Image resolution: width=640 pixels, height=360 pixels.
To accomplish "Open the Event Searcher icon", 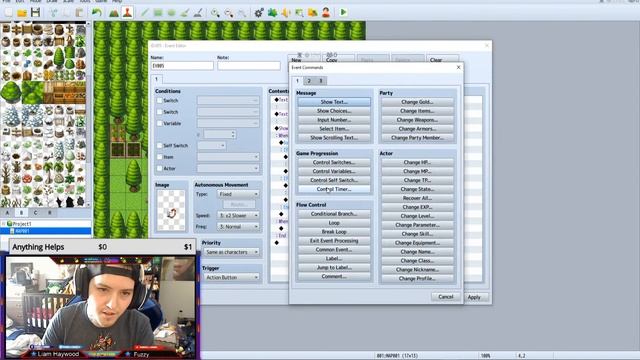I will click(299, 13).
